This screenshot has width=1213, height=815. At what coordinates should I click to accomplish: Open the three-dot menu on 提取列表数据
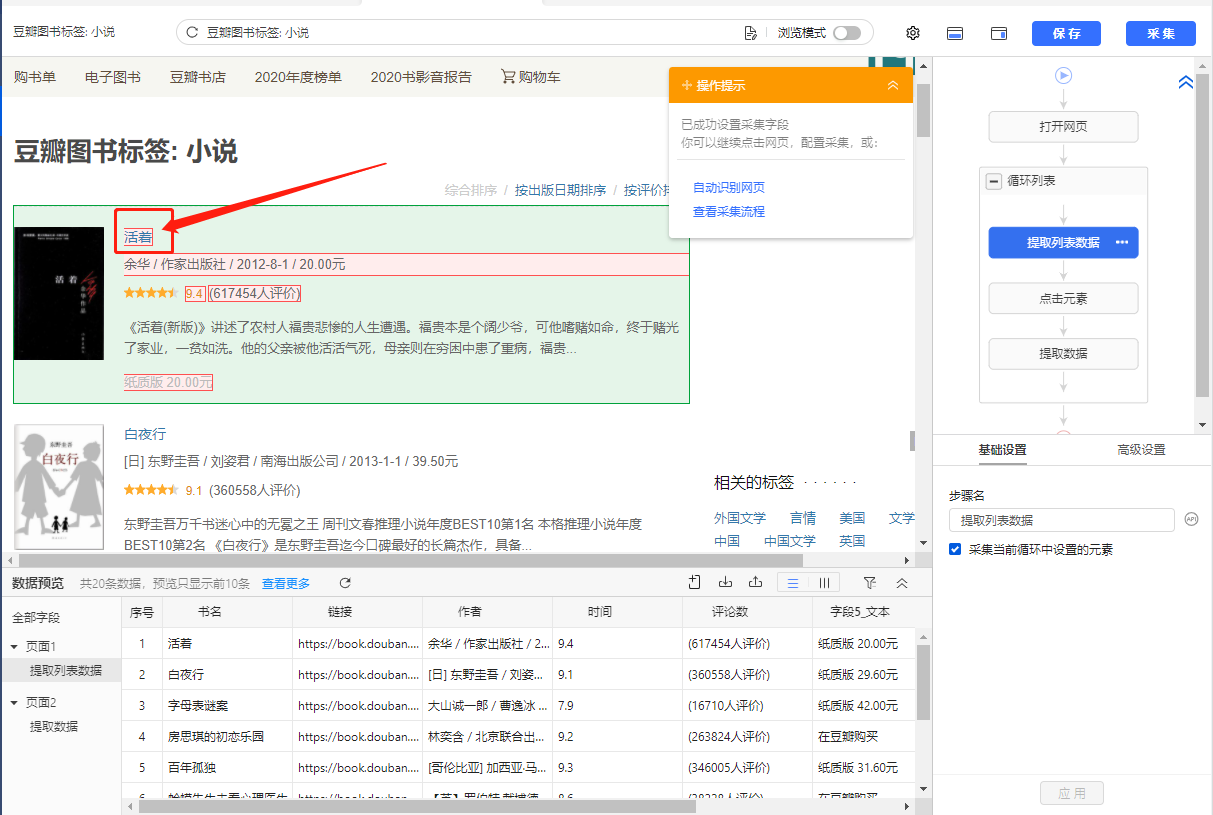point(1122,242)
